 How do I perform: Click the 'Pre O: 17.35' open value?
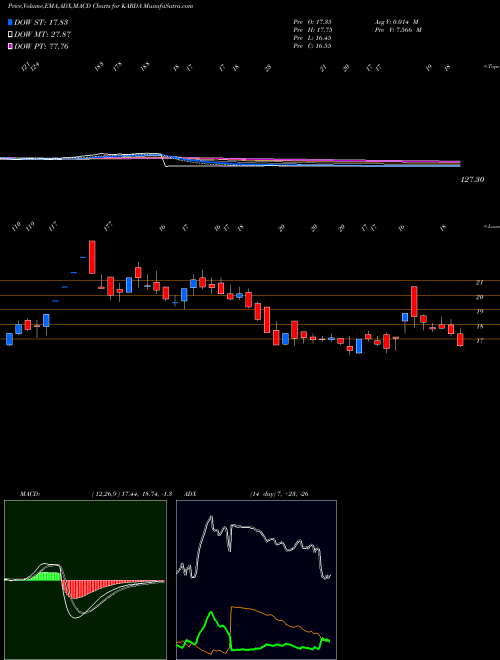click(312, 22)
